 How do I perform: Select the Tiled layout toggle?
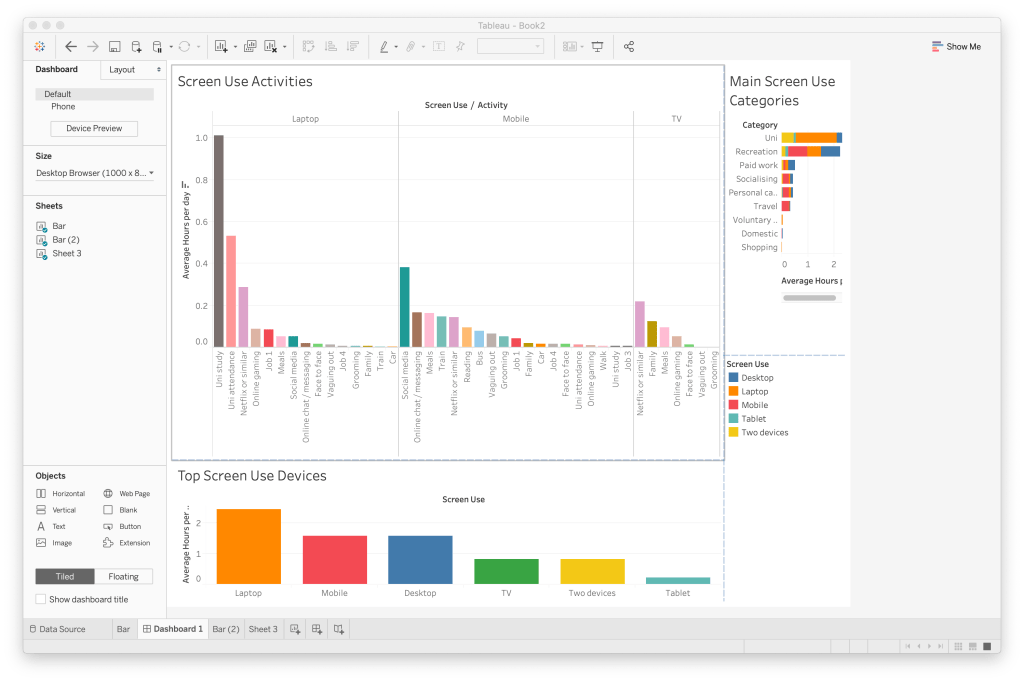(65, 576)
